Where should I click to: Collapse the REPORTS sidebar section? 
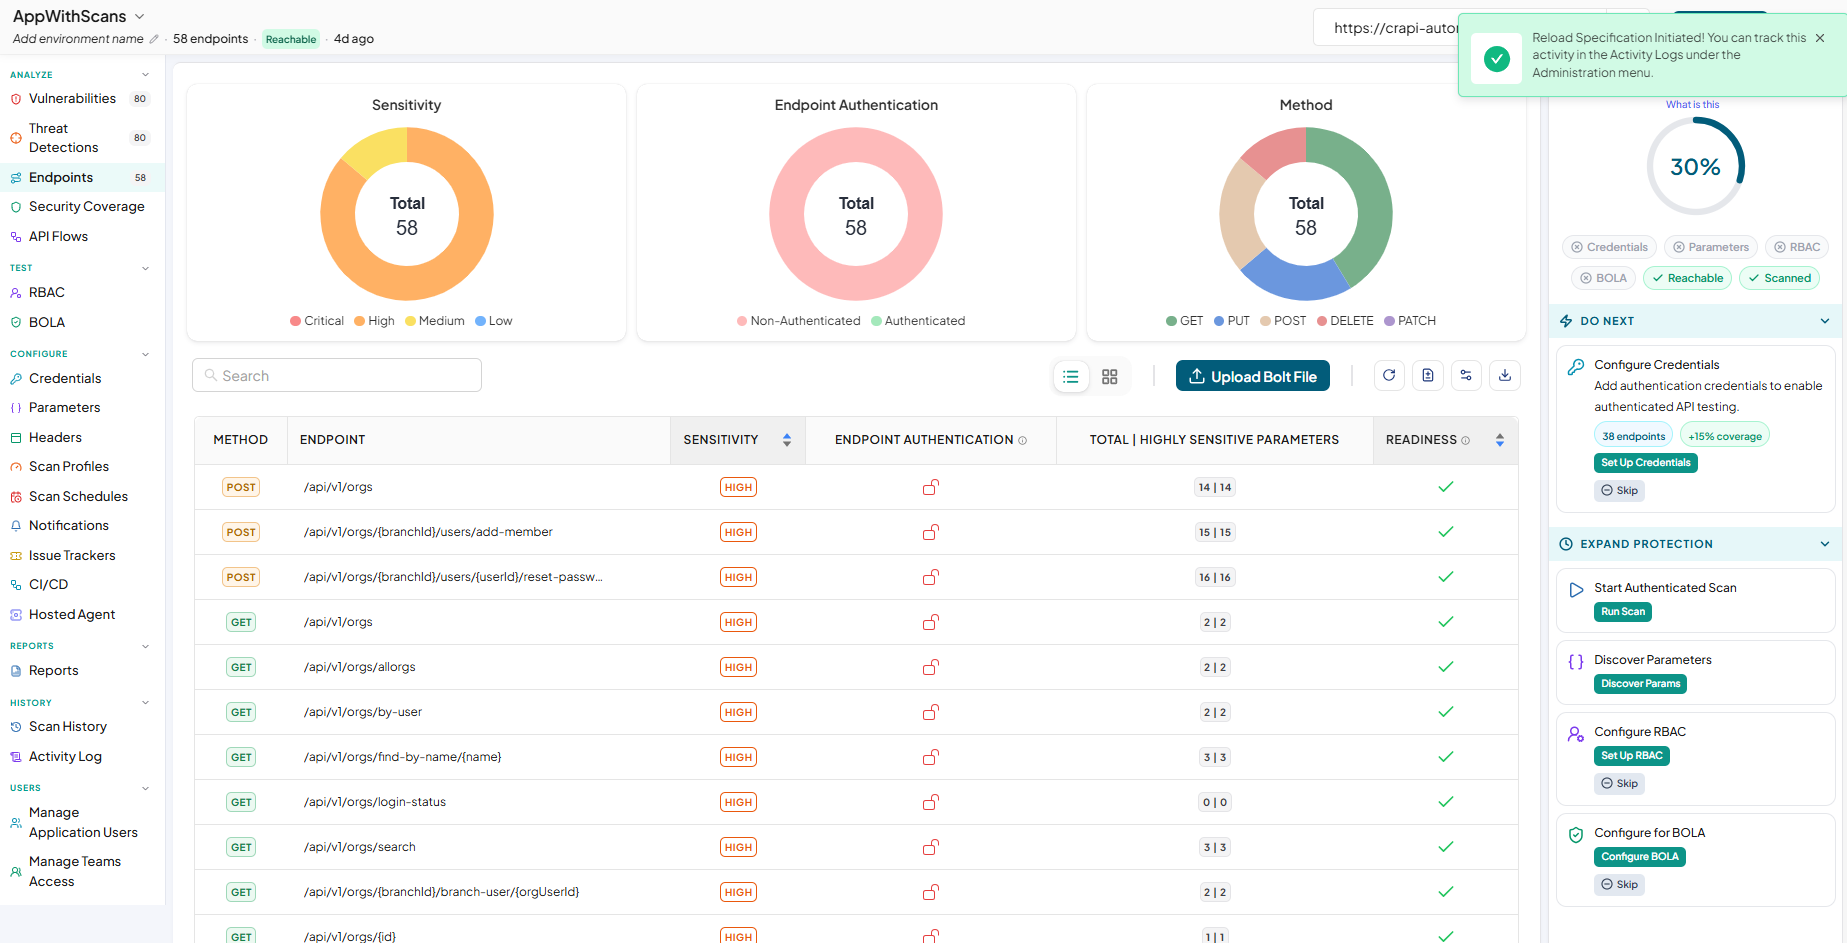[146, 646]
